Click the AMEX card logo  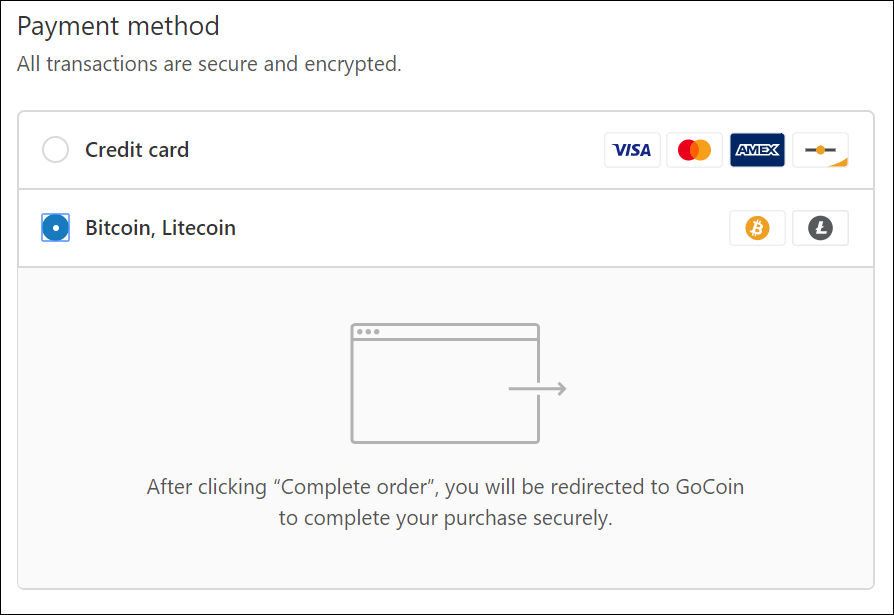click(x=757, y=150)
